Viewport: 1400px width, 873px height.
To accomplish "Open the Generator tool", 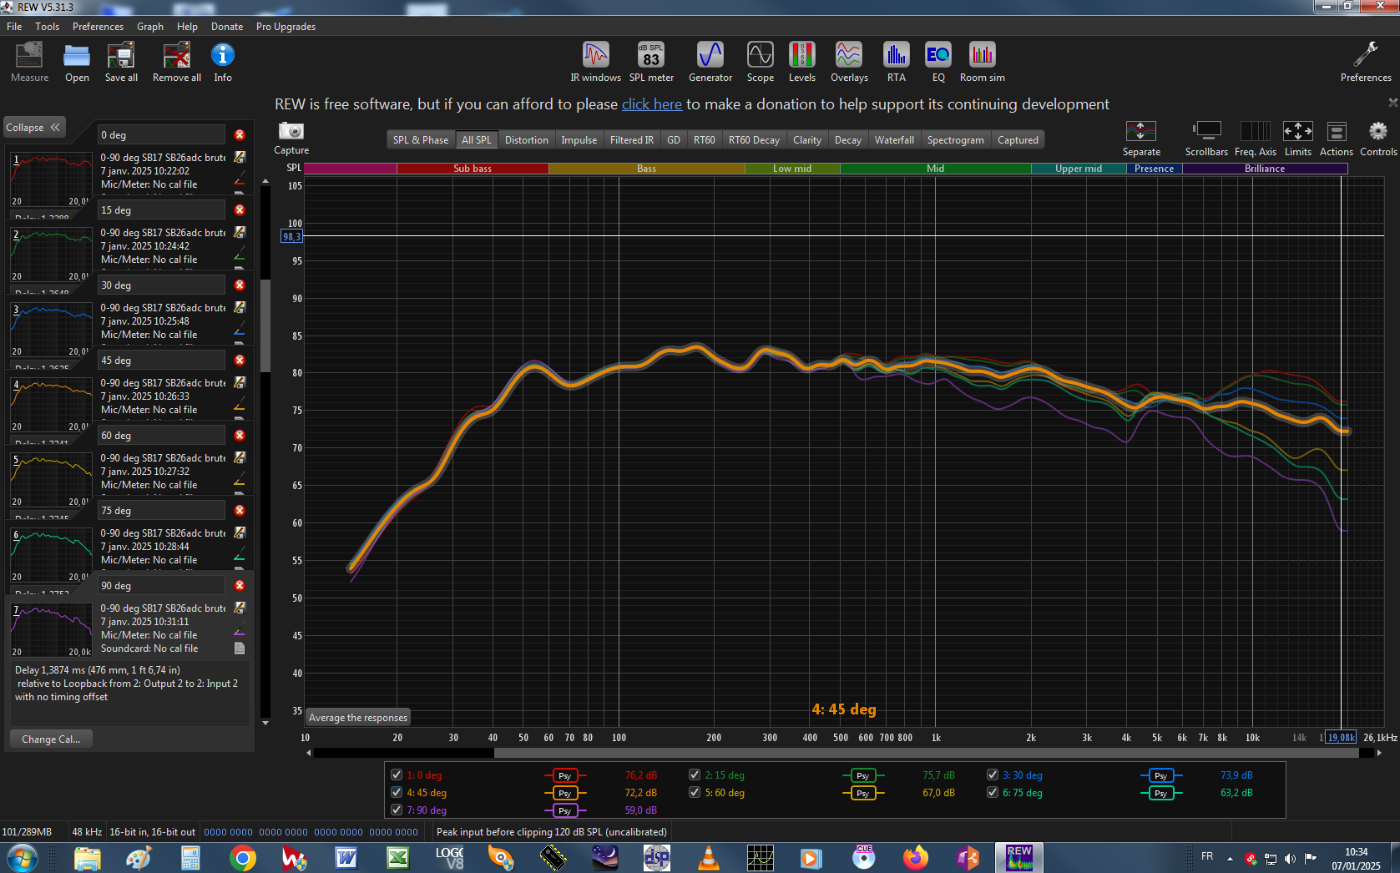I will 710,61.
